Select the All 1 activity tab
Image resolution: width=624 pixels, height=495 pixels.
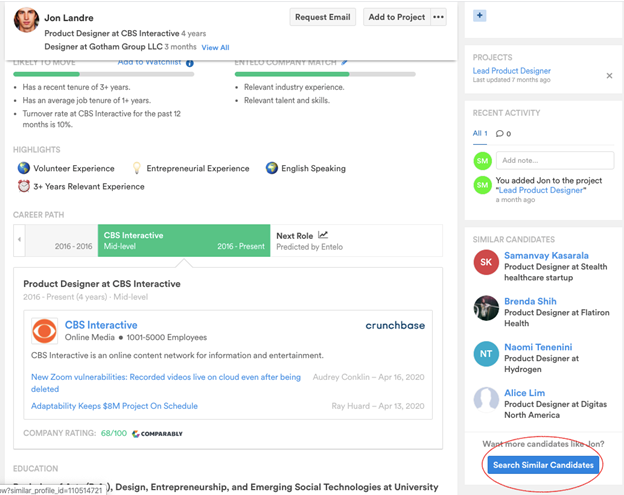click(480, 133)
